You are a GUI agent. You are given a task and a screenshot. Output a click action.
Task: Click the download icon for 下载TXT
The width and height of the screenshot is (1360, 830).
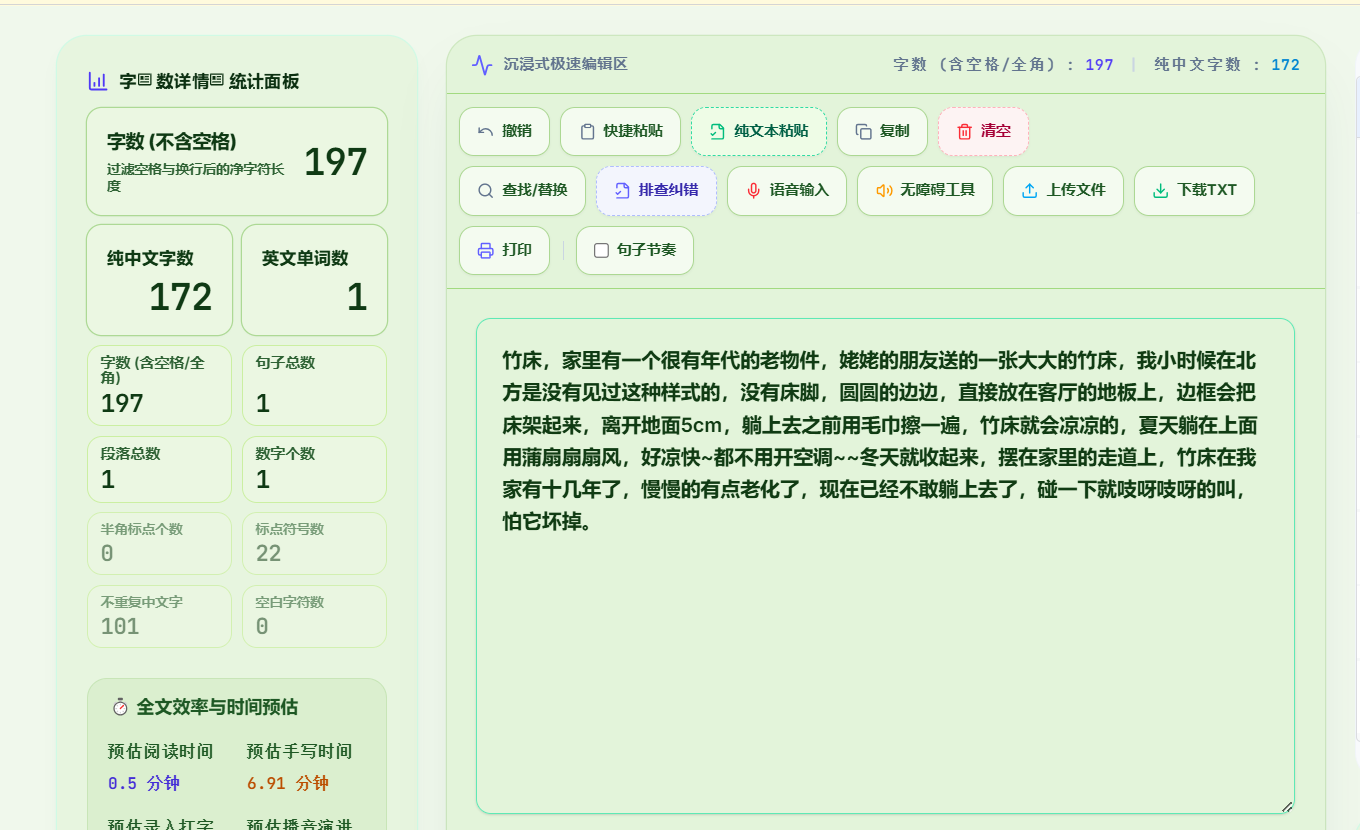pyautogui.click(x=1160, y=190)
